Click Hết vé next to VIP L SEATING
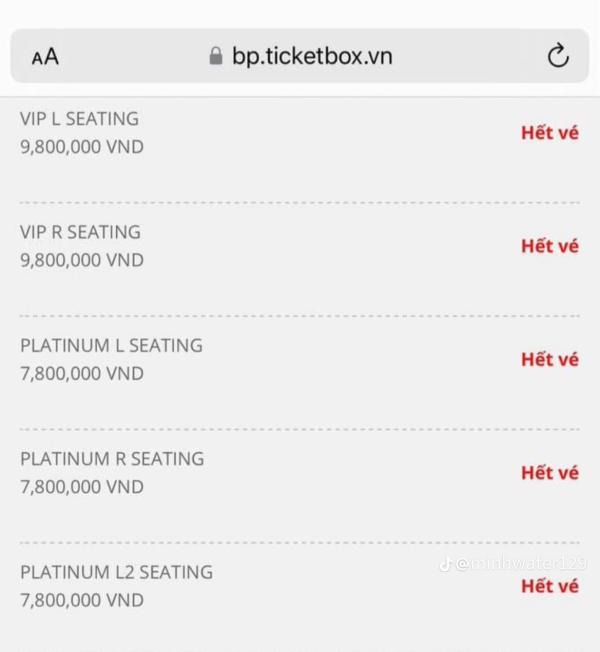 pyautogui.click(x=549, y=132)
